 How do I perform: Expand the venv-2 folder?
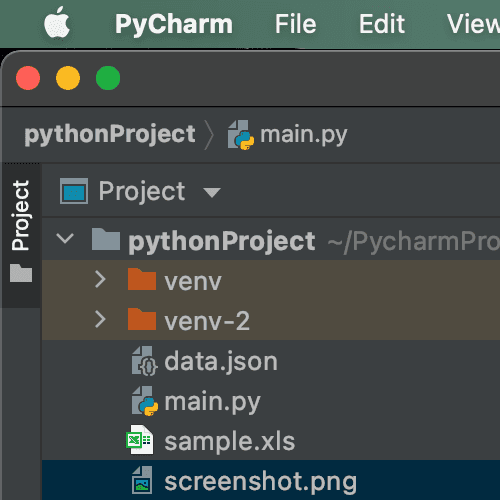click(x=100, y=319)
